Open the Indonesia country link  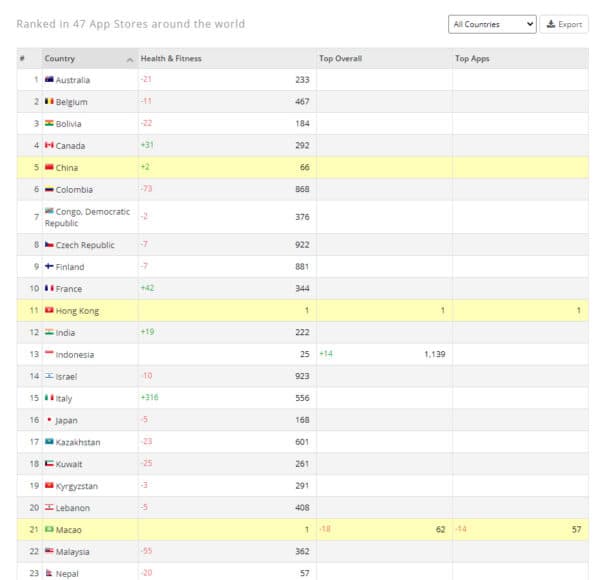[x=75, y=355]
